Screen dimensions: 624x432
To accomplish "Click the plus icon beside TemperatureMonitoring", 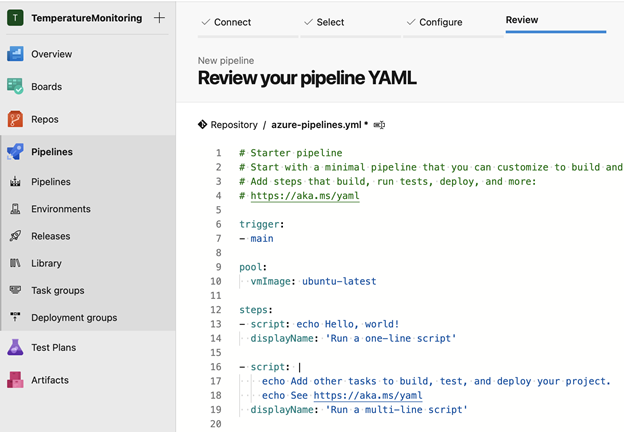I will pos(159,18).
